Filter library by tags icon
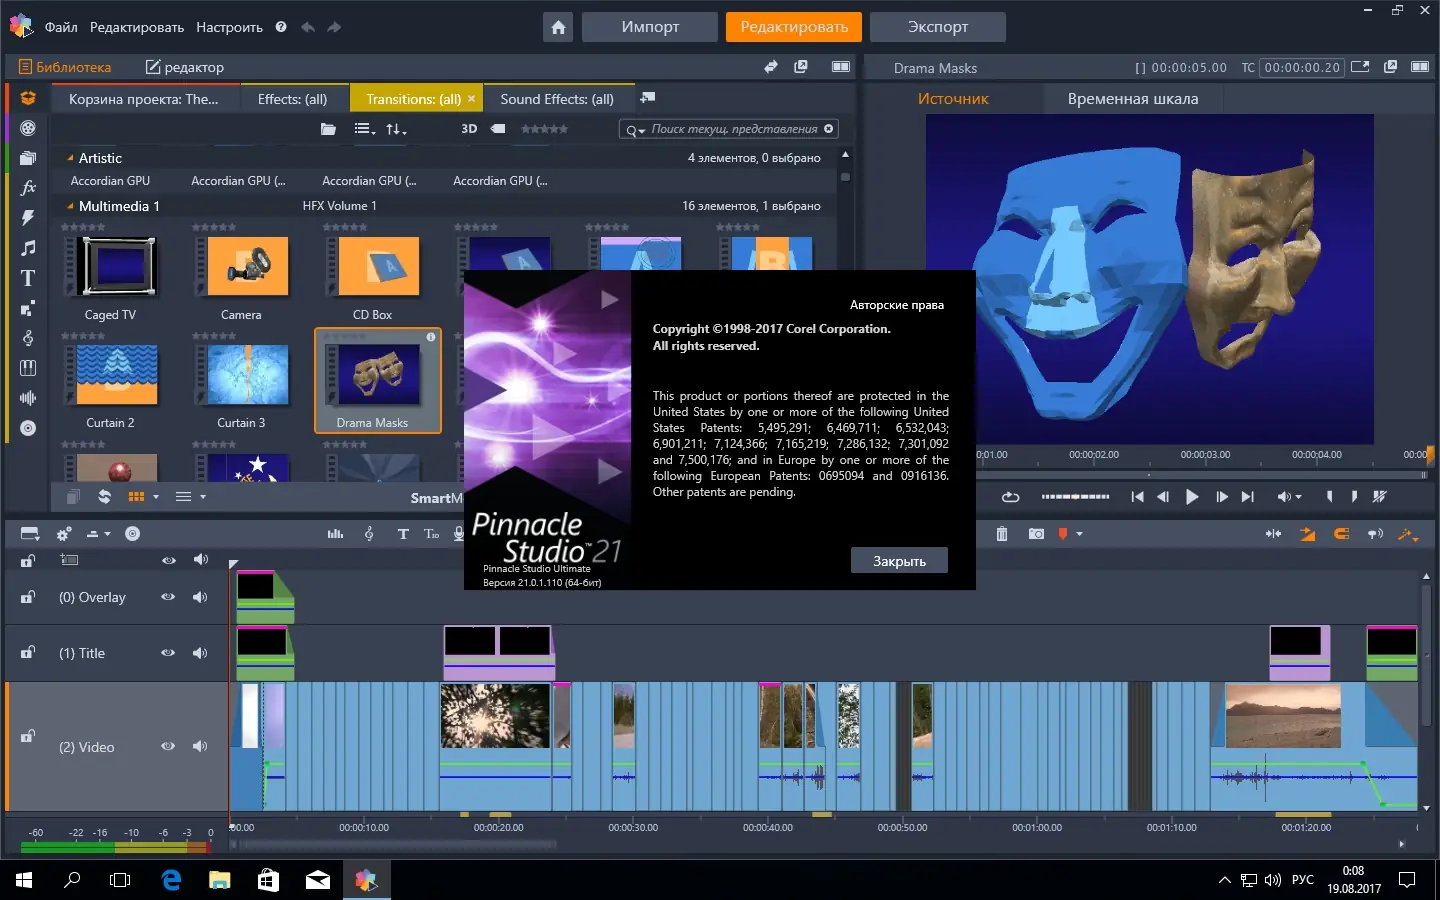 point(498,129)
